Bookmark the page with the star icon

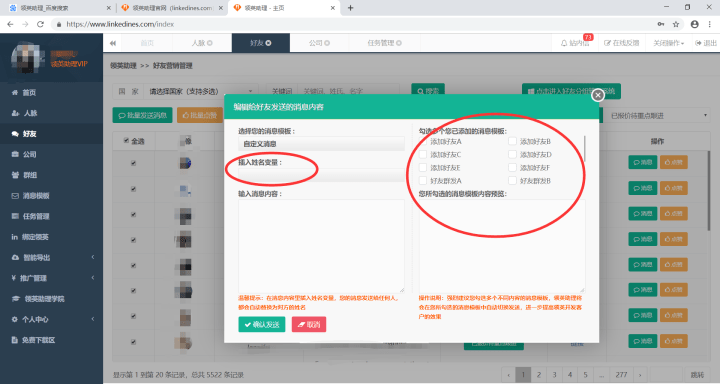[x=675, y=24]
